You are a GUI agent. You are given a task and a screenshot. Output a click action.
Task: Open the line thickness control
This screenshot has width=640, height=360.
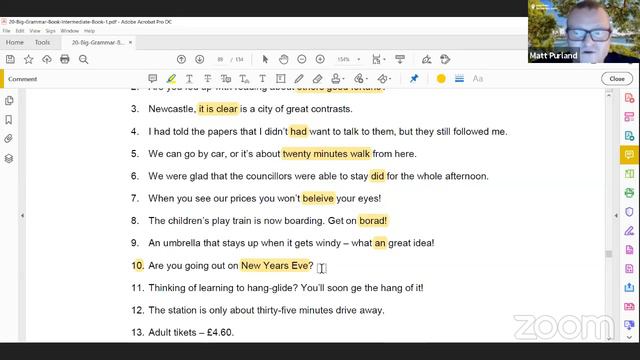[459, 78]
